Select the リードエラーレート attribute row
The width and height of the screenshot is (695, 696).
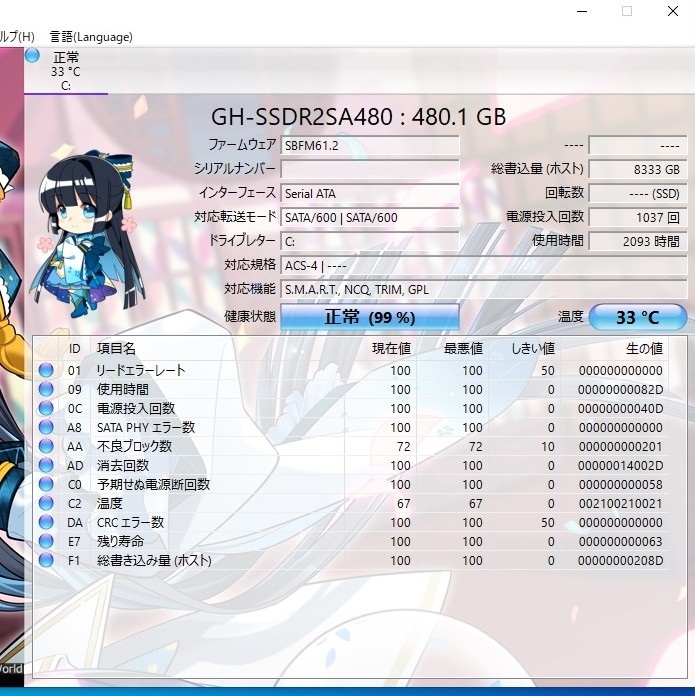pyautogui.click(x=351, y=370)
